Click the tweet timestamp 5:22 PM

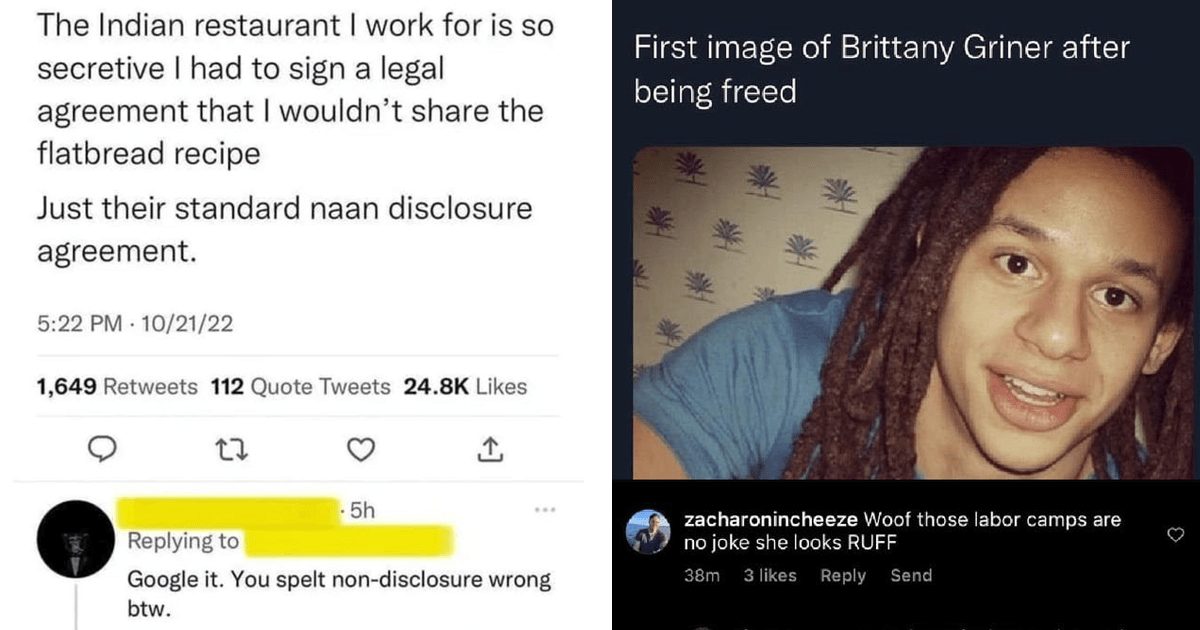point(77,324)
